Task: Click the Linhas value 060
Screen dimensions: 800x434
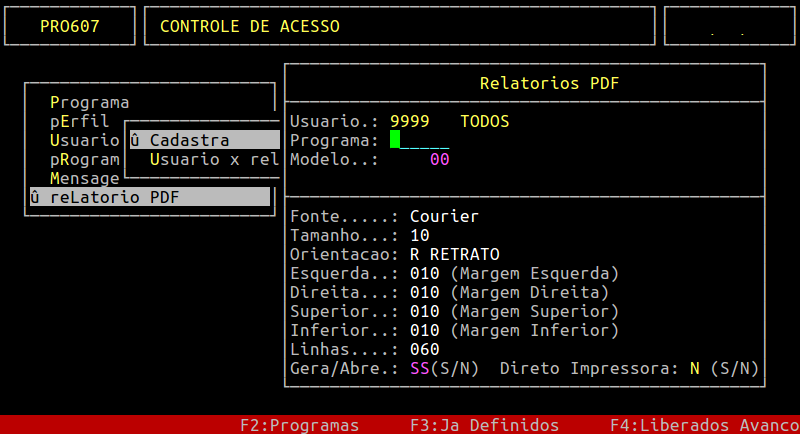Action: [425, 349]
